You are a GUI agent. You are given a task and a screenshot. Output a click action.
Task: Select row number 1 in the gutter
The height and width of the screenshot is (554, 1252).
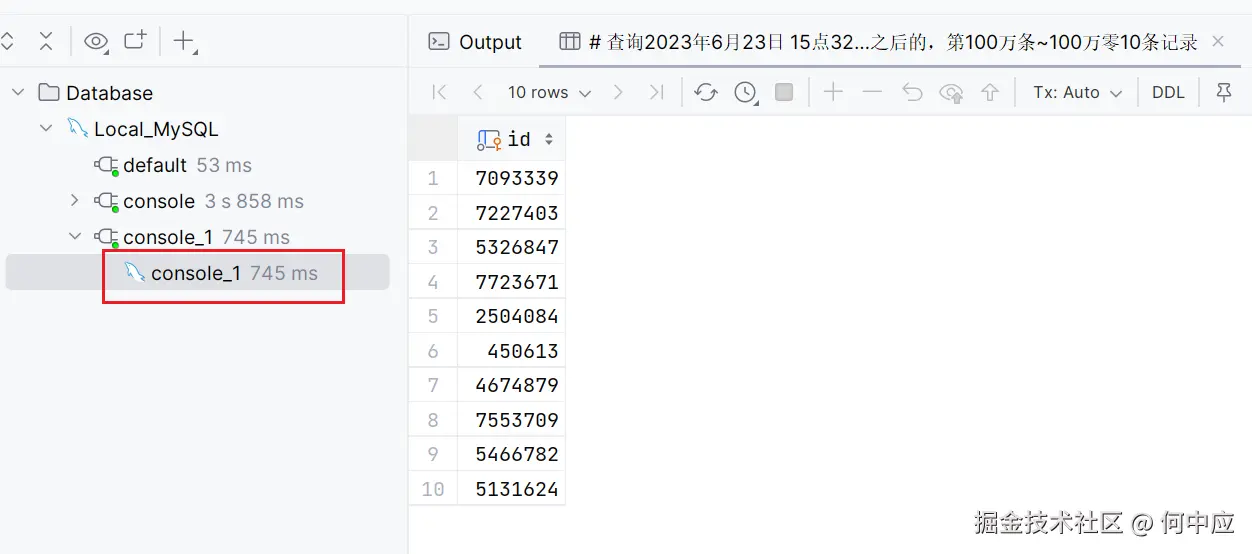(433, 178)
